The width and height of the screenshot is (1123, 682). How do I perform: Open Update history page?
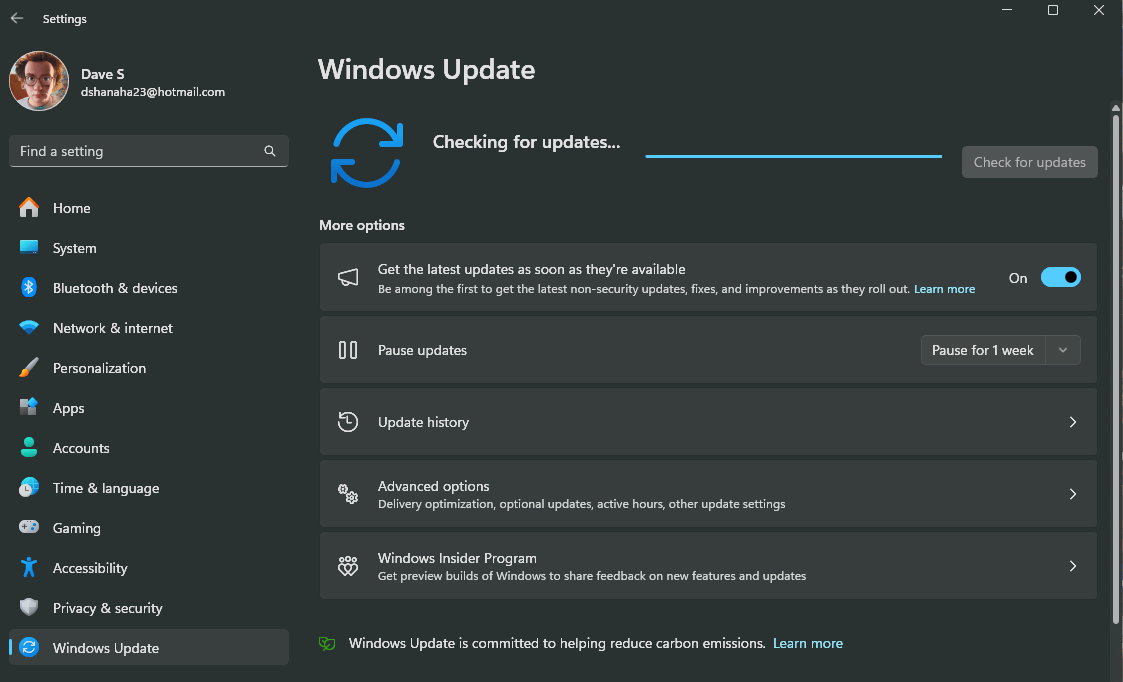click(x=708, y=421)
